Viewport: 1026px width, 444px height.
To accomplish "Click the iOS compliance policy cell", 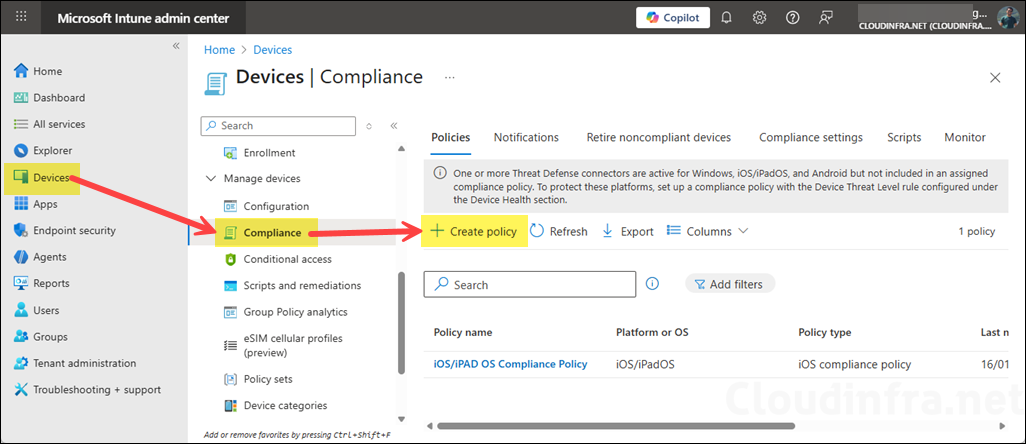I will tap(855, 364).
